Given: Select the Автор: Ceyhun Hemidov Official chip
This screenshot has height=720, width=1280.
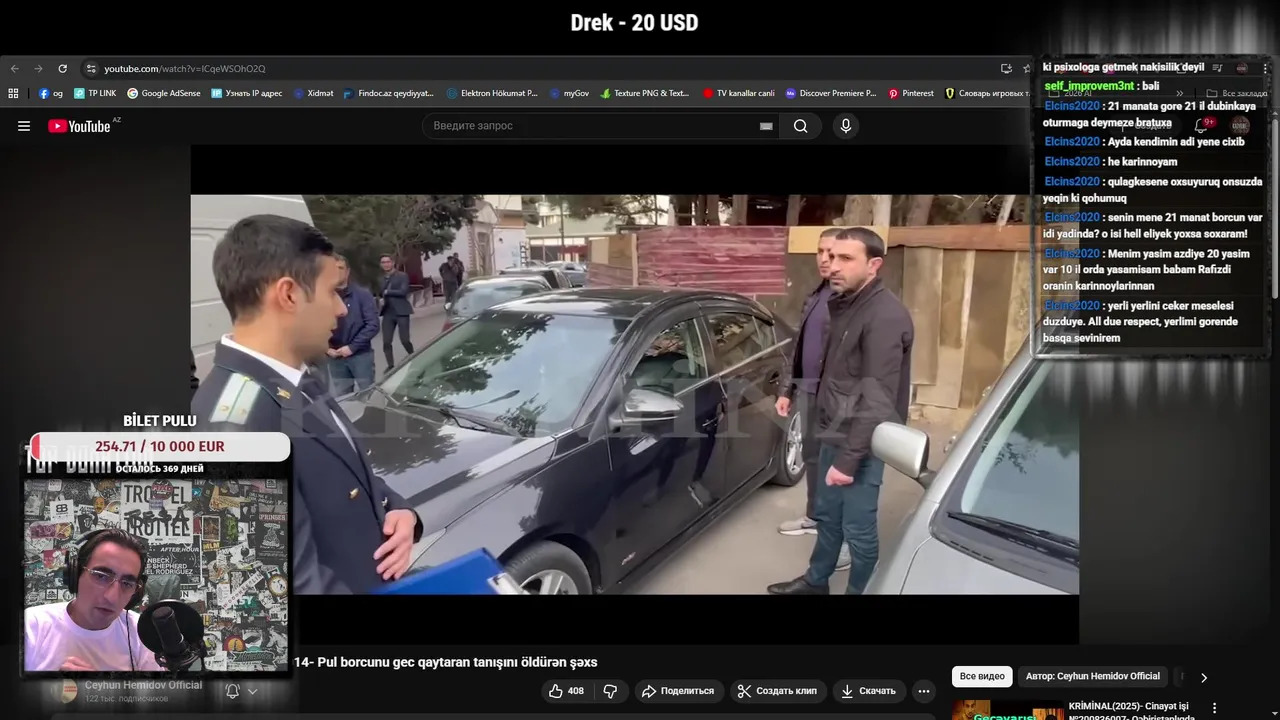Looking at the screenshot, I should click(x=1092, y=677).
